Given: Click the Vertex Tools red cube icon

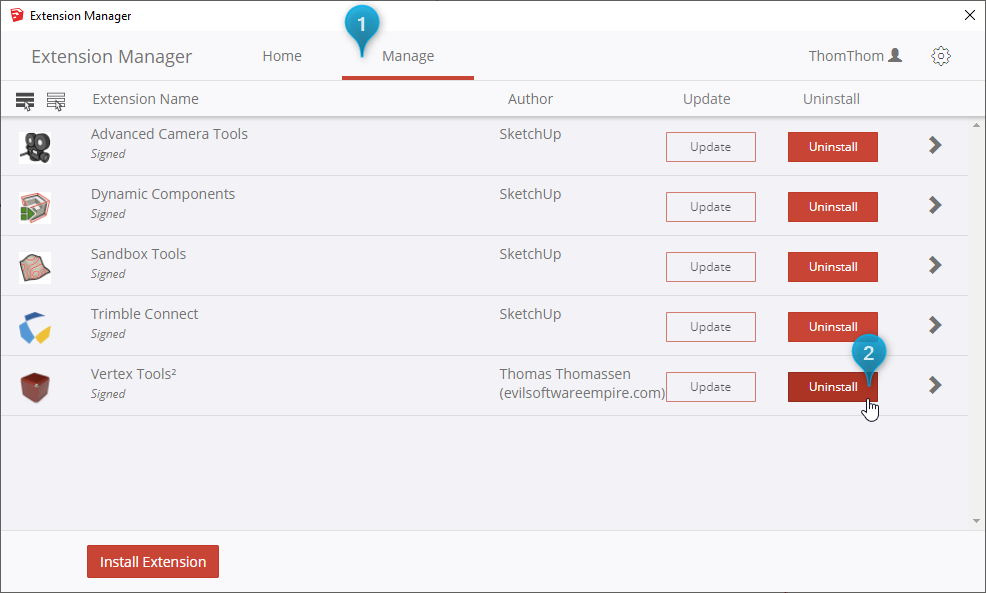Looking at the screenshot, I should point(35,387).
